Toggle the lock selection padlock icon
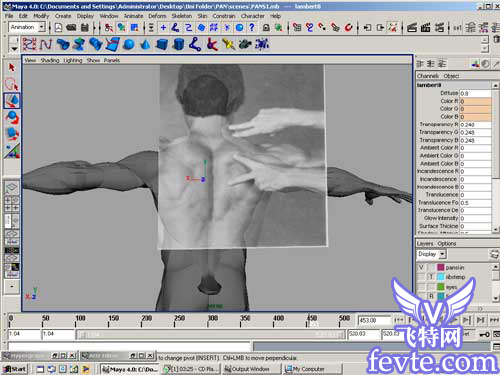This screenshot has height=375, width=500. 266,27
